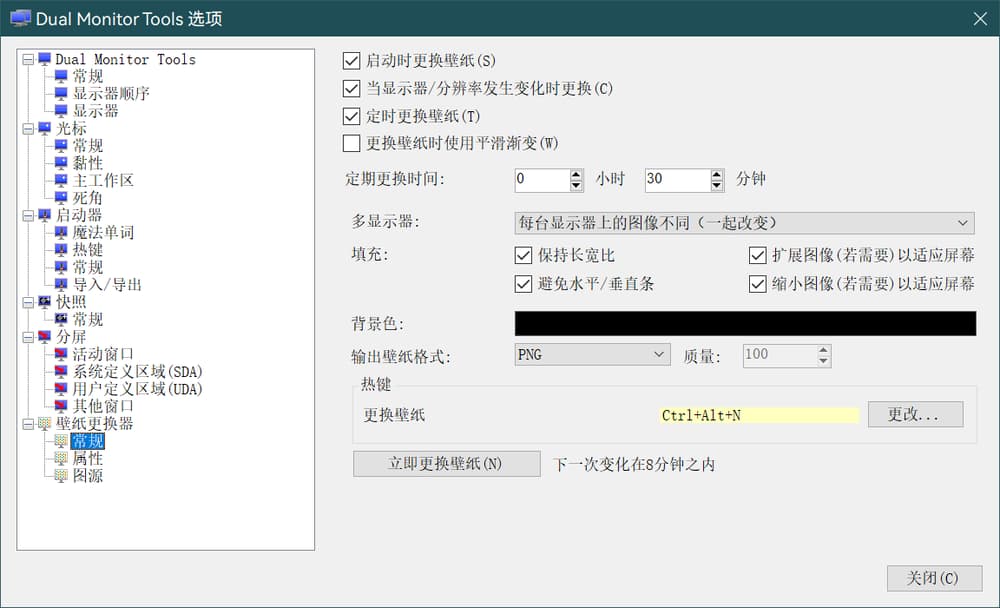Decrease the 分钟 value with down arrow
Screen dimensions: 1000x608
tap(717, 186)
